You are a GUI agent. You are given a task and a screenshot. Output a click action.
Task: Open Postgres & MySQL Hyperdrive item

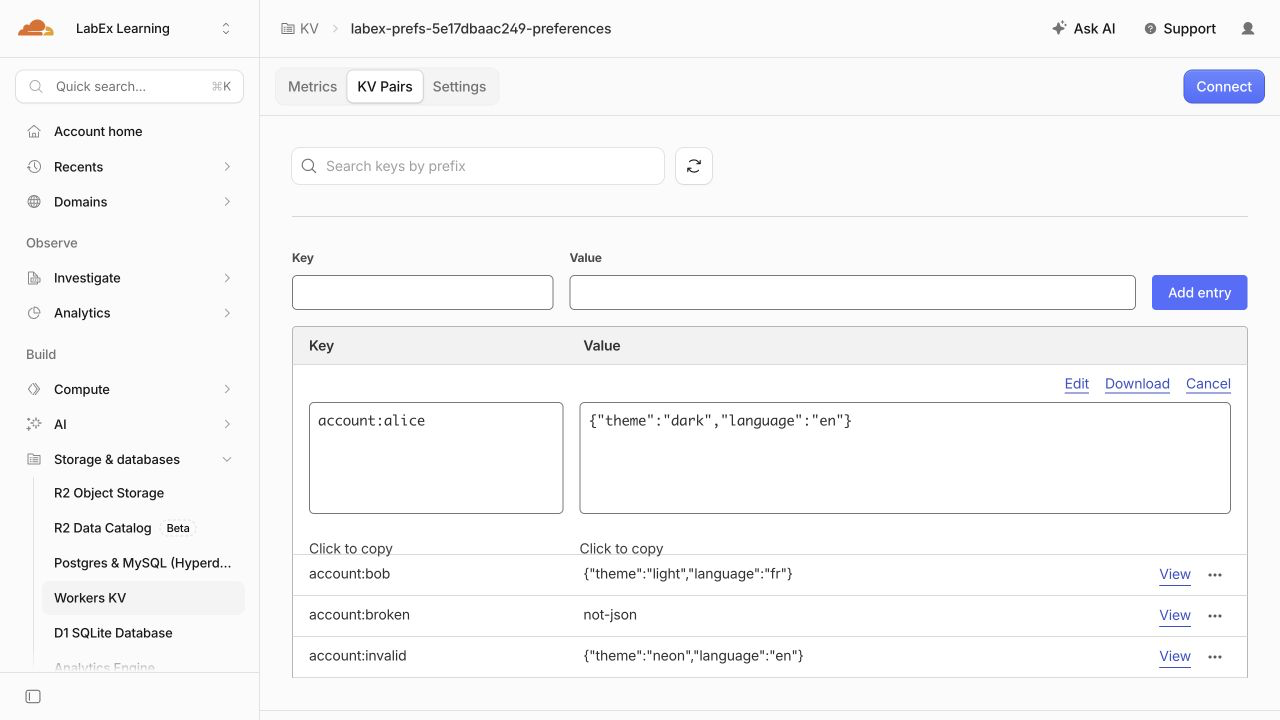[145, 563]
